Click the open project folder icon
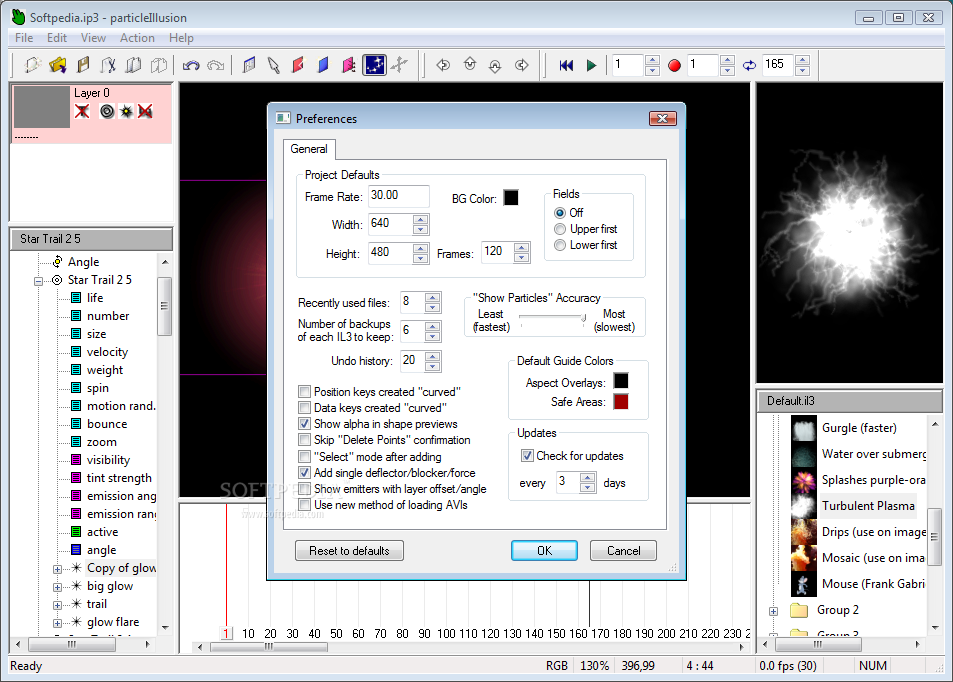The image size is (953, 682). pos(58,66)
